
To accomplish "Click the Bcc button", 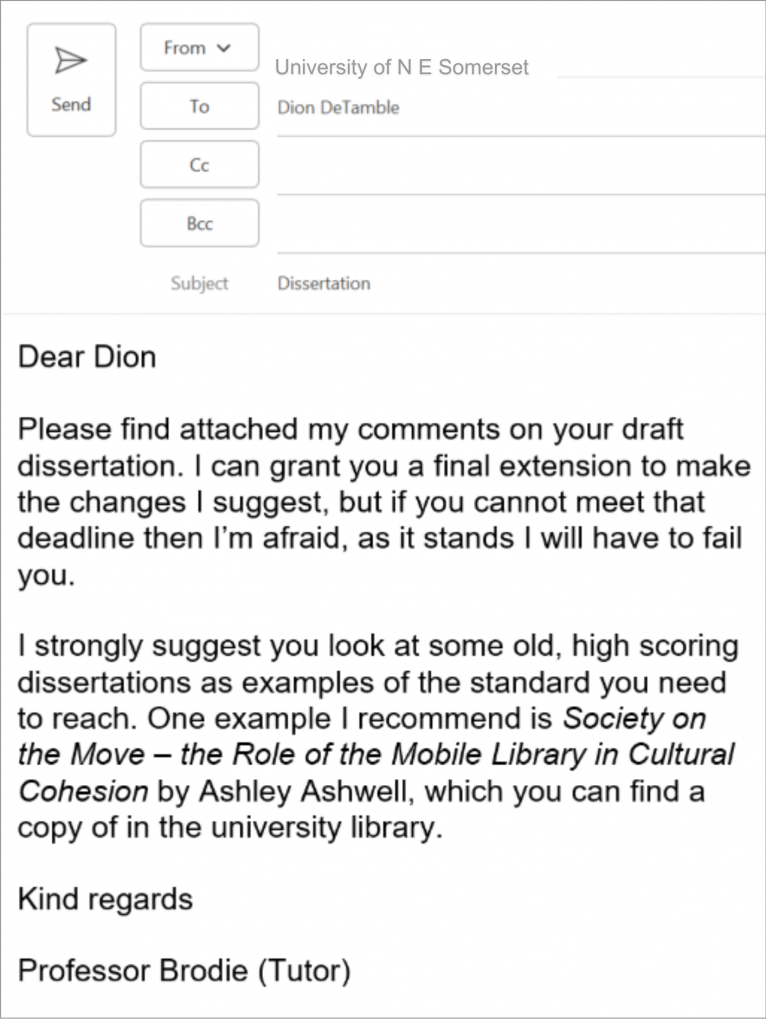I will click(199, 224).
